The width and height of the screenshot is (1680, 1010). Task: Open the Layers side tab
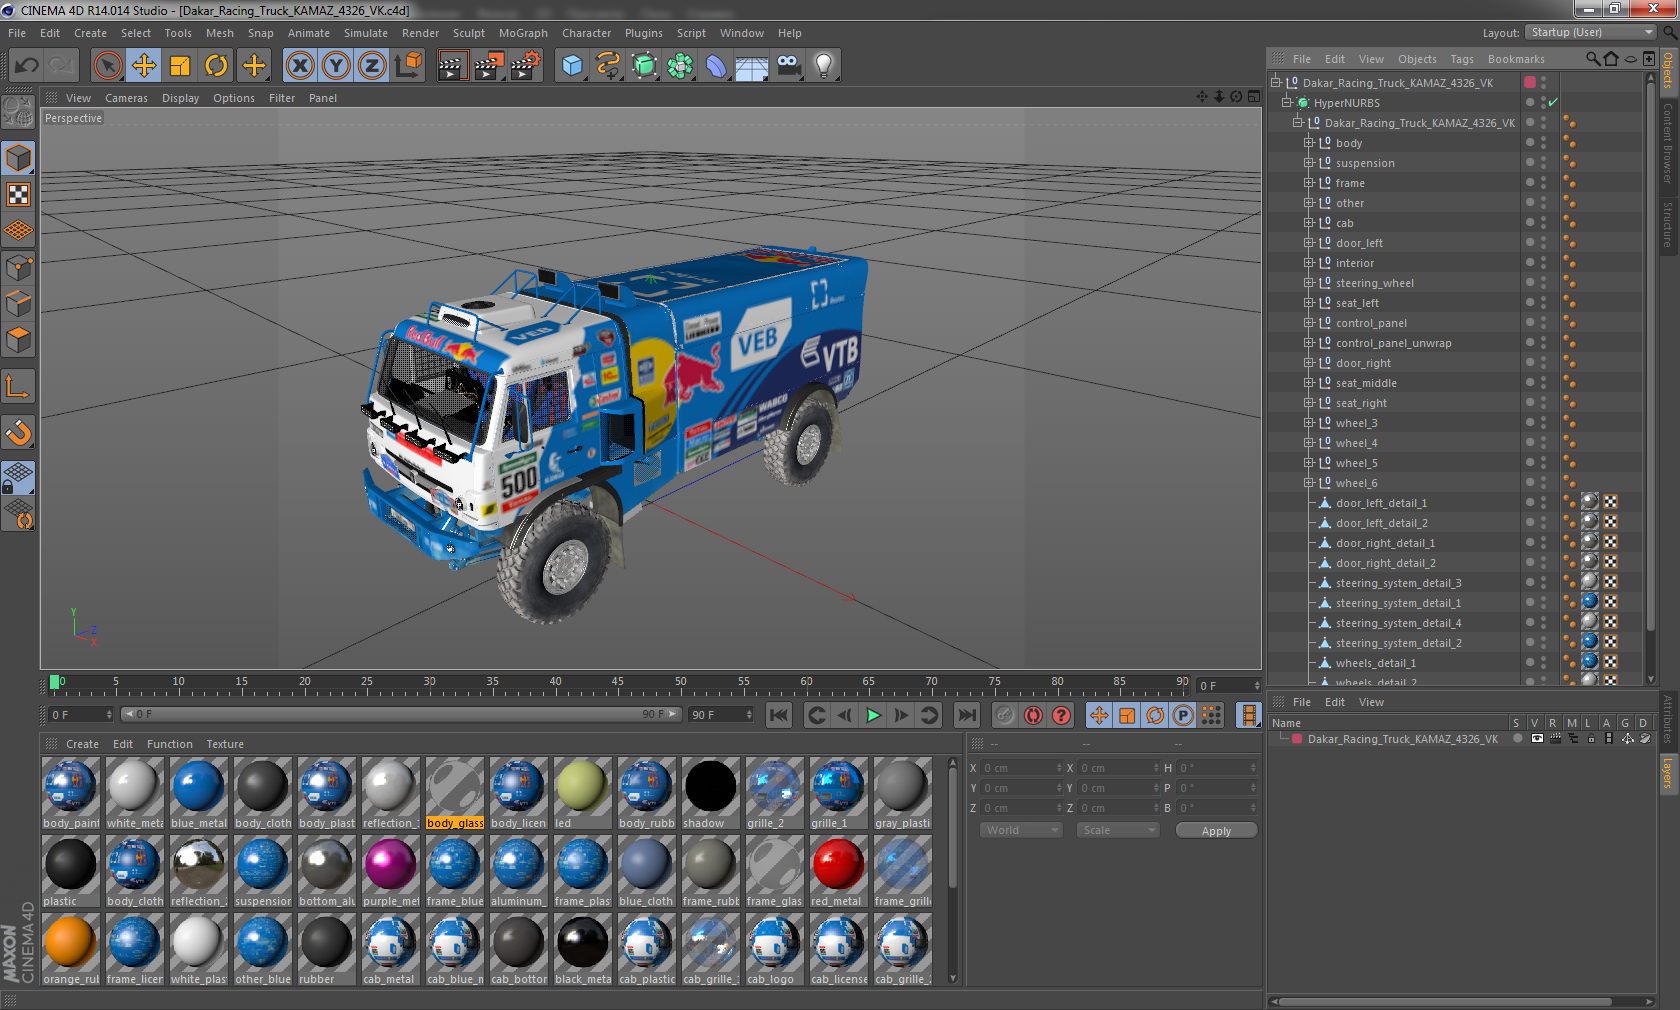pos(1668,773)
